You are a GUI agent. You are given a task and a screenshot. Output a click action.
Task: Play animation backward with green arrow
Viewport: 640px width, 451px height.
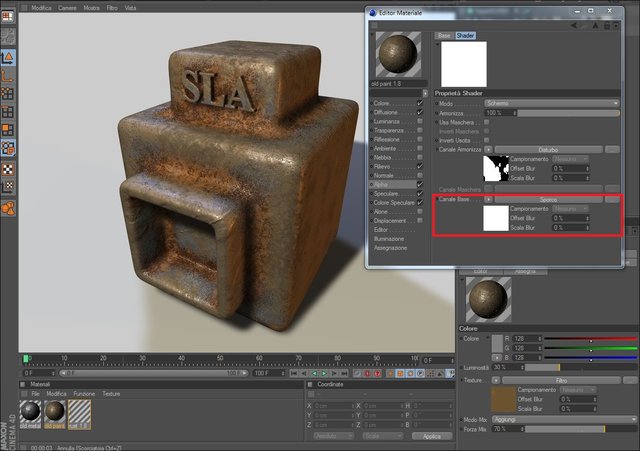(314, 373)
